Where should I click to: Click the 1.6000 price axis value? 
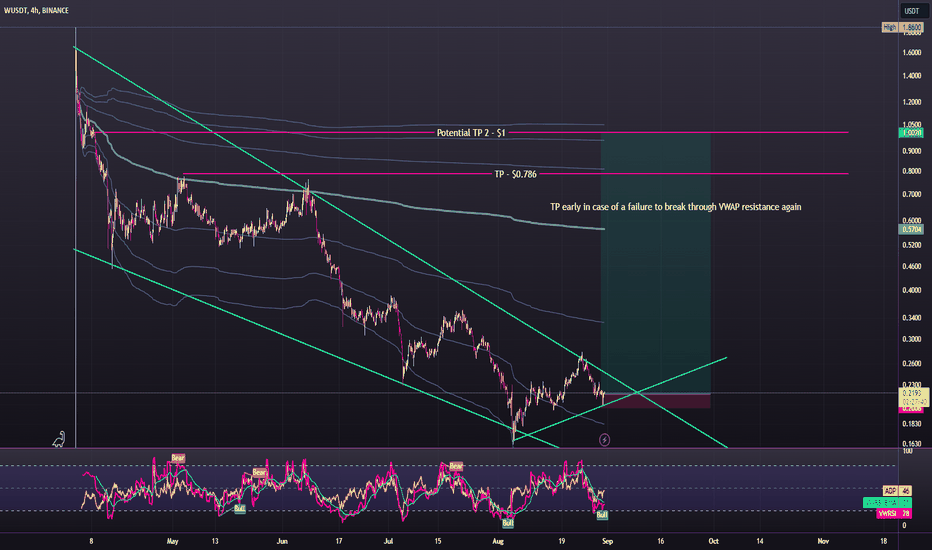[x=912, y=52]
